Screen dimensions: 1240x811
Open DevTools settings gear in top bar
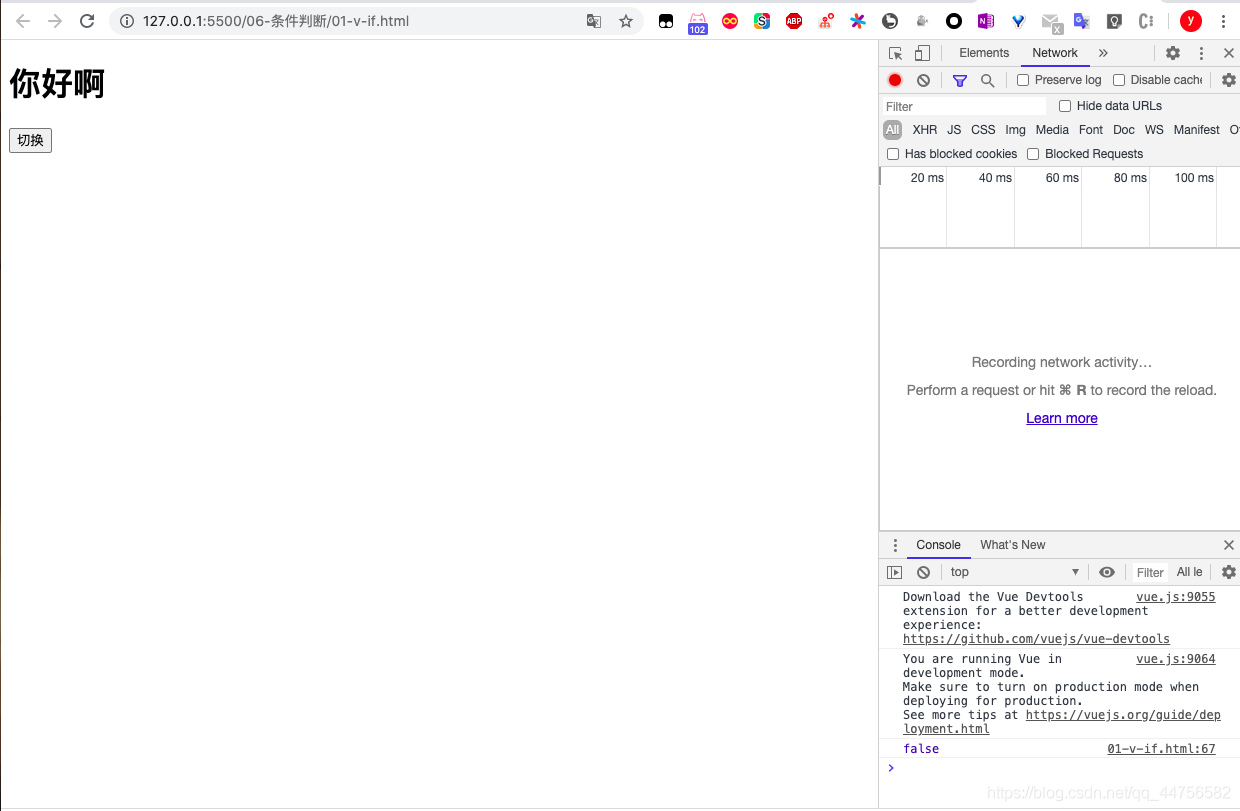click(x=1173, y=53)
